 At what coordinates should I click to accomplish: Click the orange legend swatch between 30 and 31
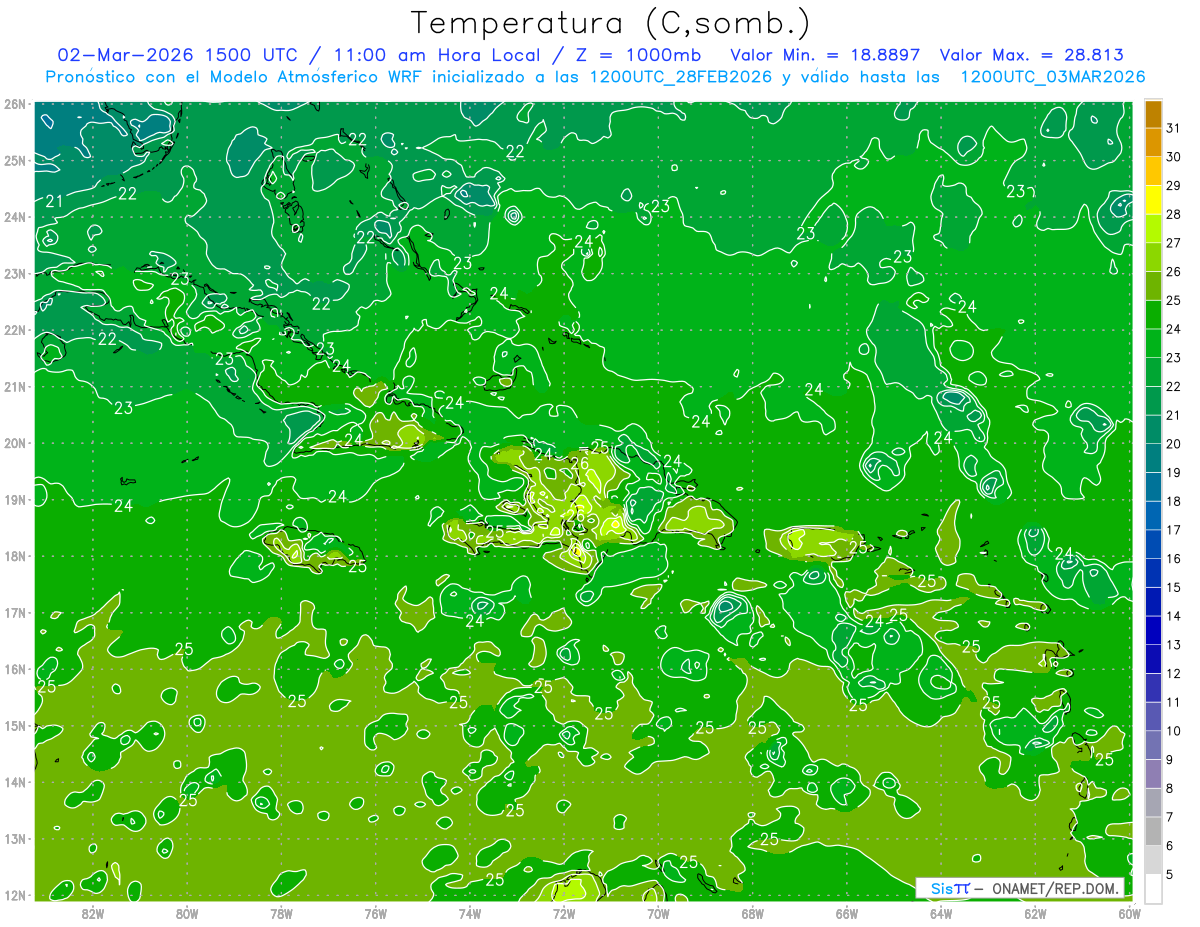pyautogui.click(x=1153, y=143)
